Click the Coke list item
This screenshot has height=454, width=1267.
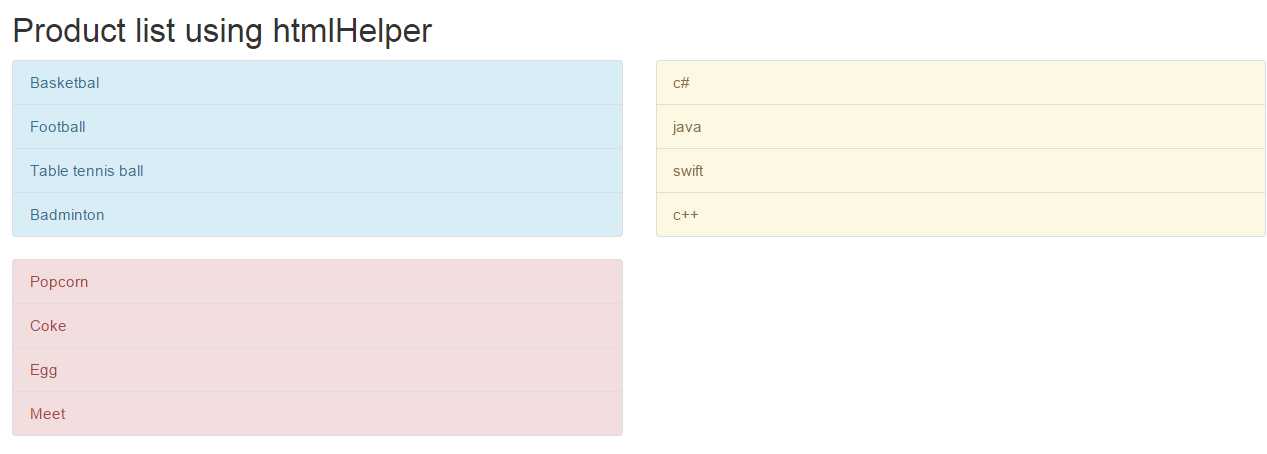[48, 326]
